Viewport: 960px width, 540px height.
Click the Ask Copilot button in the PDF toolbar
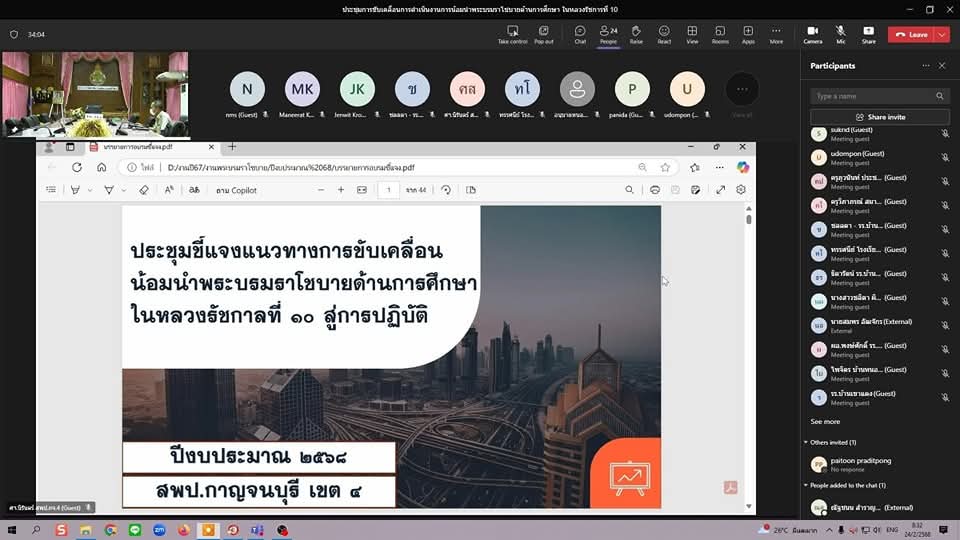236,190
